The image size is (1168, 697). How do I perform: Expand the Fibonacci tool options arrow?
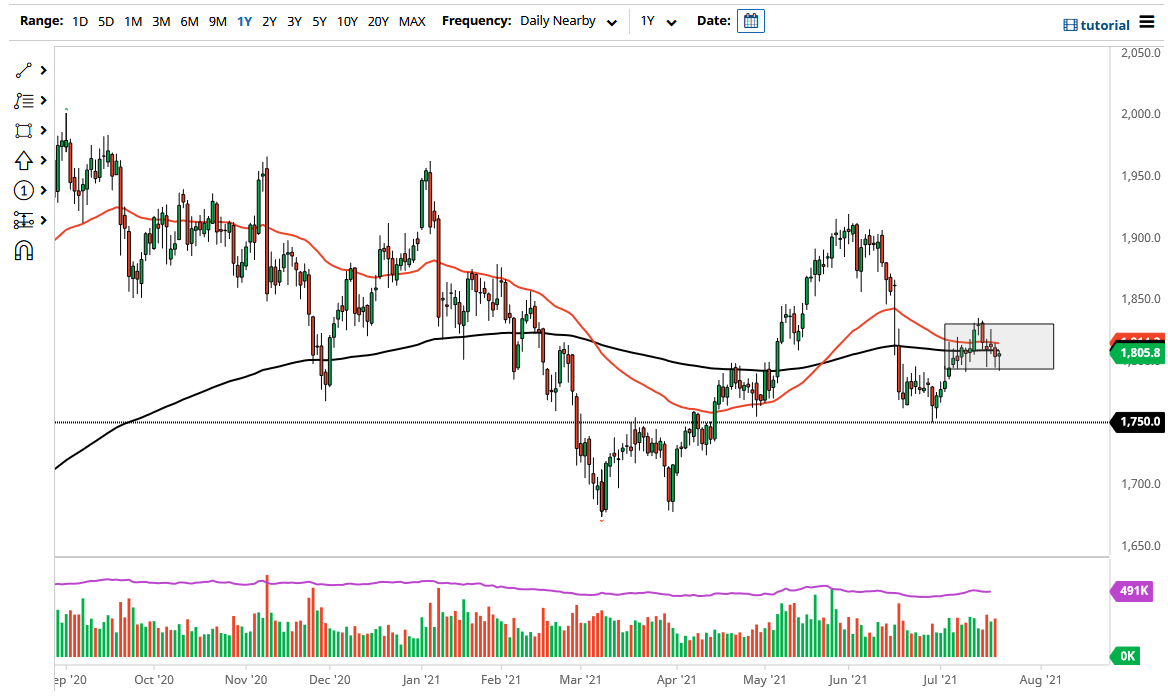[44, 101]
